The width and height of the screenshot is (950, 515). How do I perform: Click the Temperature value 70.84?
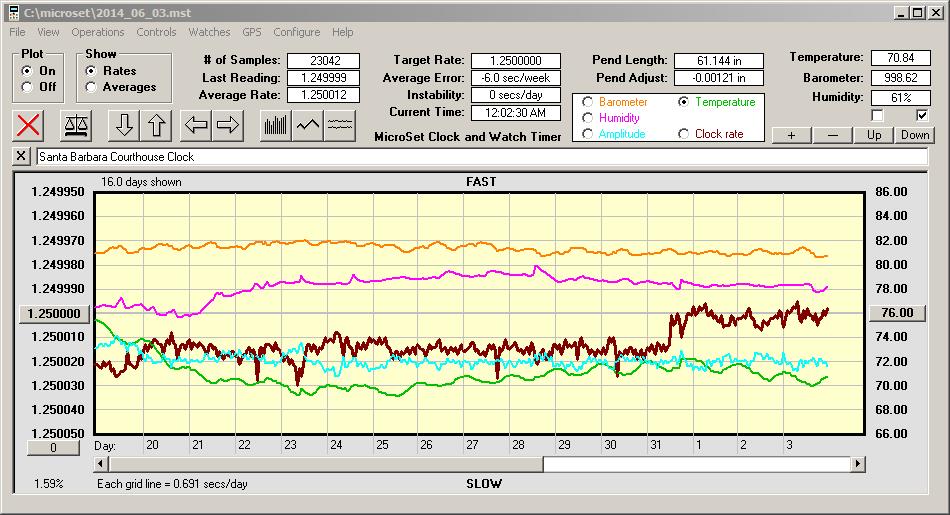(900, 58)
